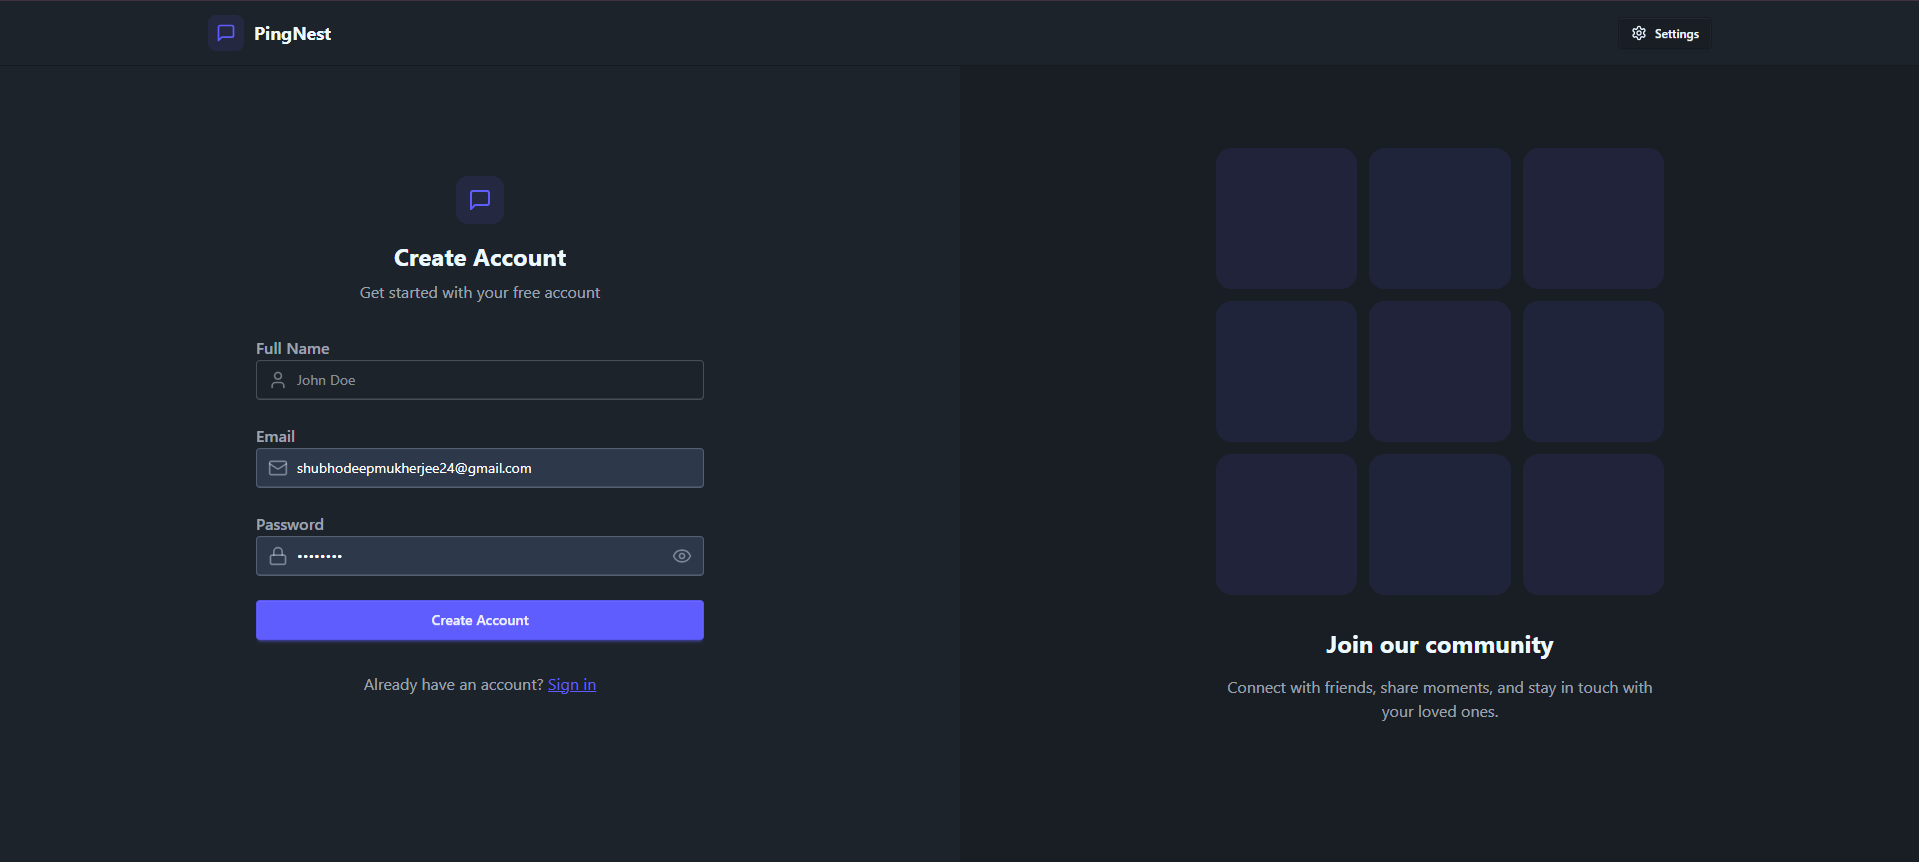Click the 'Join our community' heading

point(1440,646)
